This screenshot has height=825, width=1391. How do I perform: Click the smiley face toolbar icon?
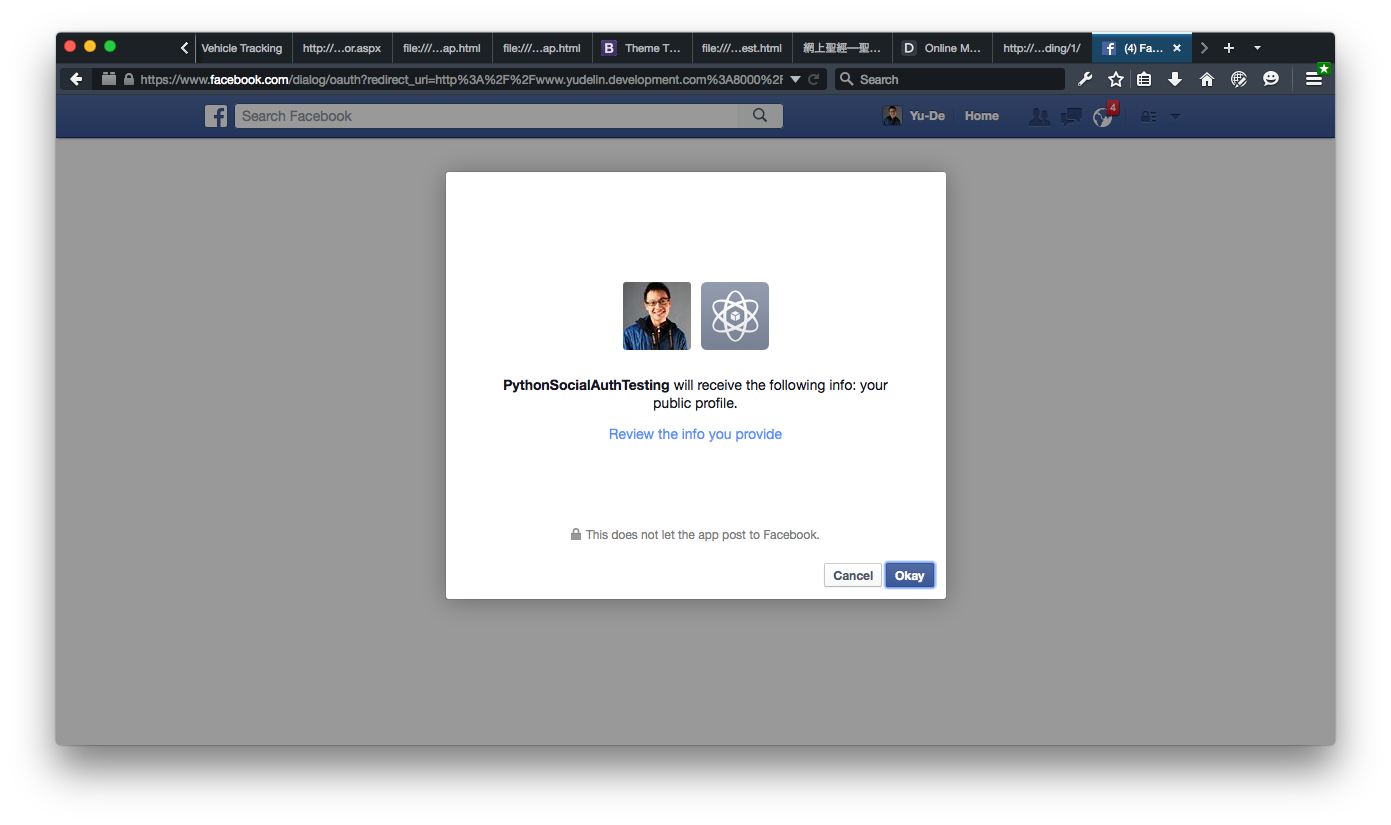tap(1271, 79)
